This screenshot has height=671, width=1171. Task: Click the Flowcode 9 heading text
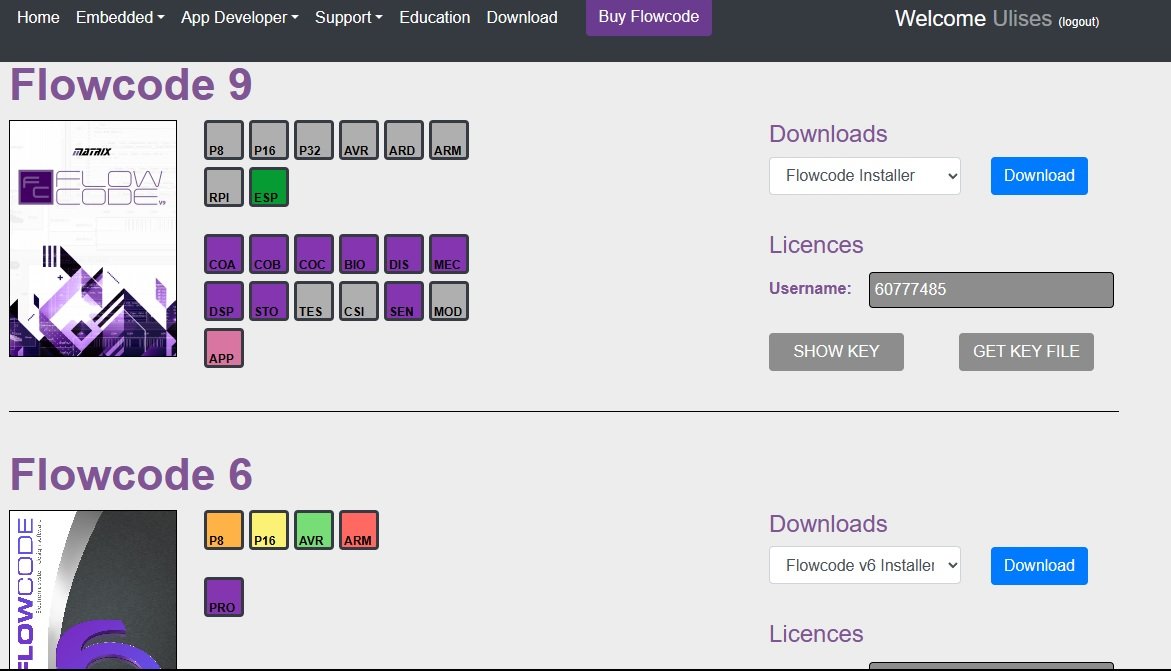tap(131, 84)
